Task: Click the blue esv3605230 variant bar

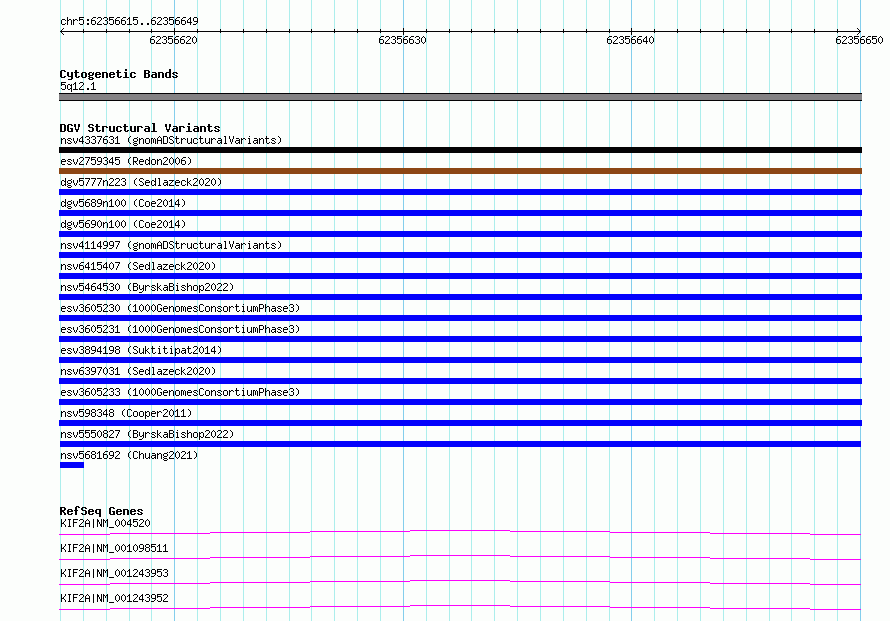Action: pyautogui.click(x=460, y=318)
